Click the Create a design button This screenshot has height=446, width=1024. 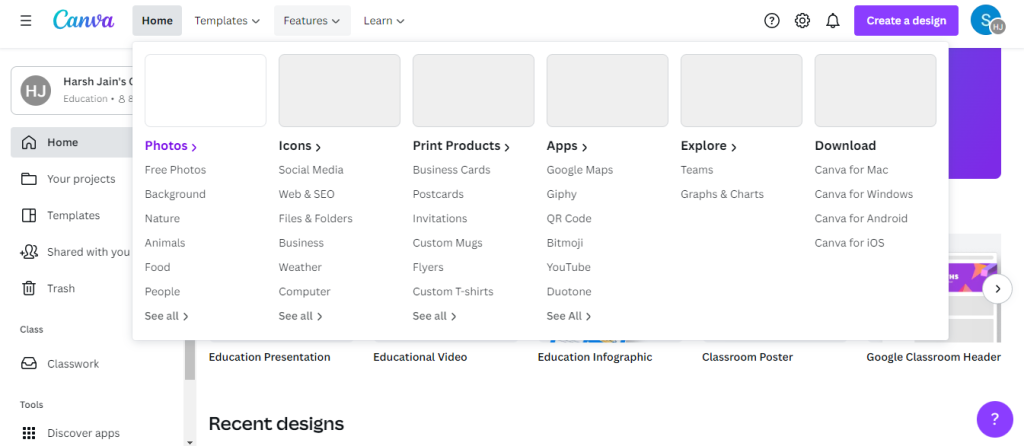tap(906, 20)
